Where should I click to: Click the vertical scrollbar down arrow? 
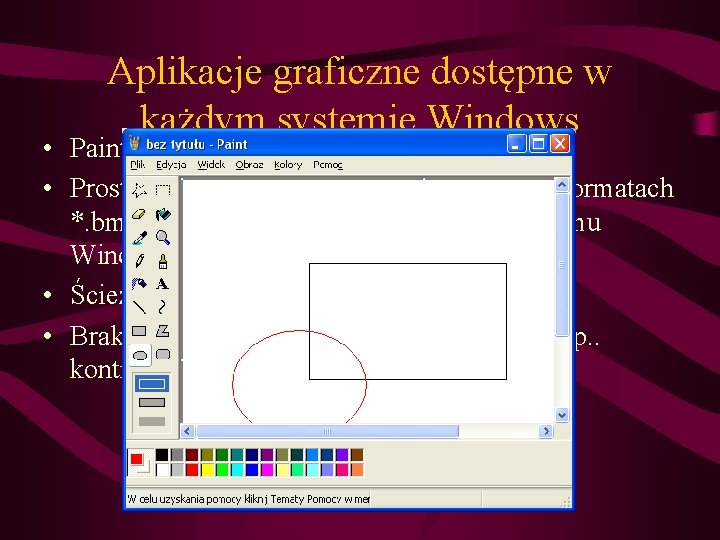tap(562, 415)
